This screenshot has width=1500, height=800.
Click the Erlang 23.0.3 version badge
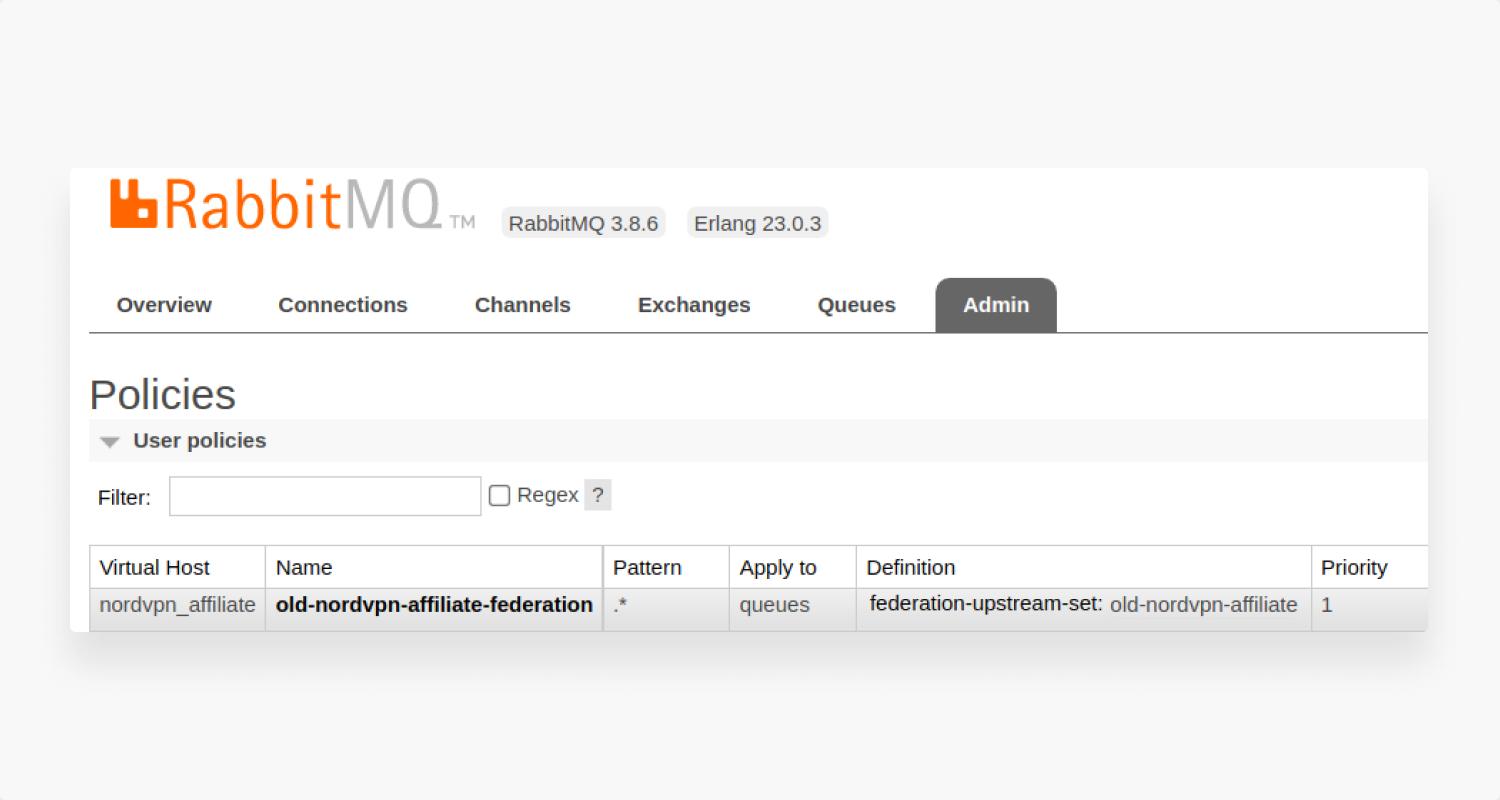click(x=758, y=223)
